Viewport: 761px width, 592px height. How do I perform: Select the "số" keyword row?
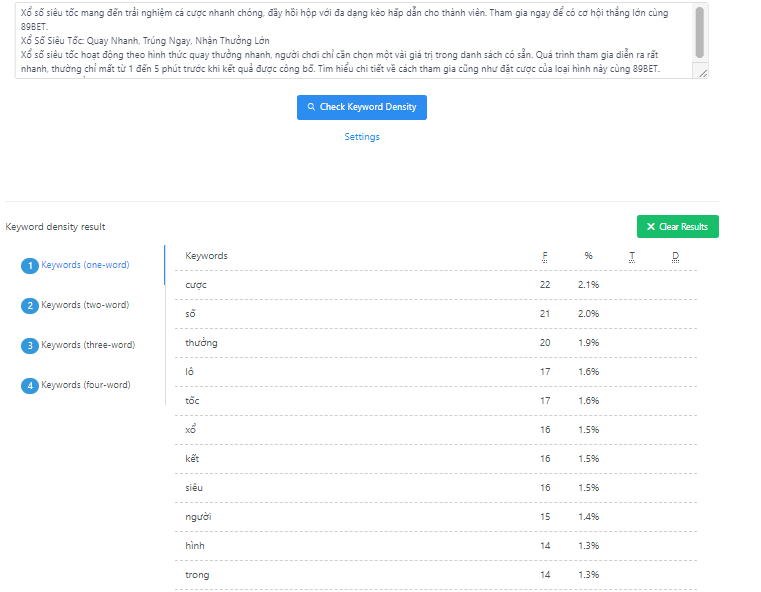[430, 314]
